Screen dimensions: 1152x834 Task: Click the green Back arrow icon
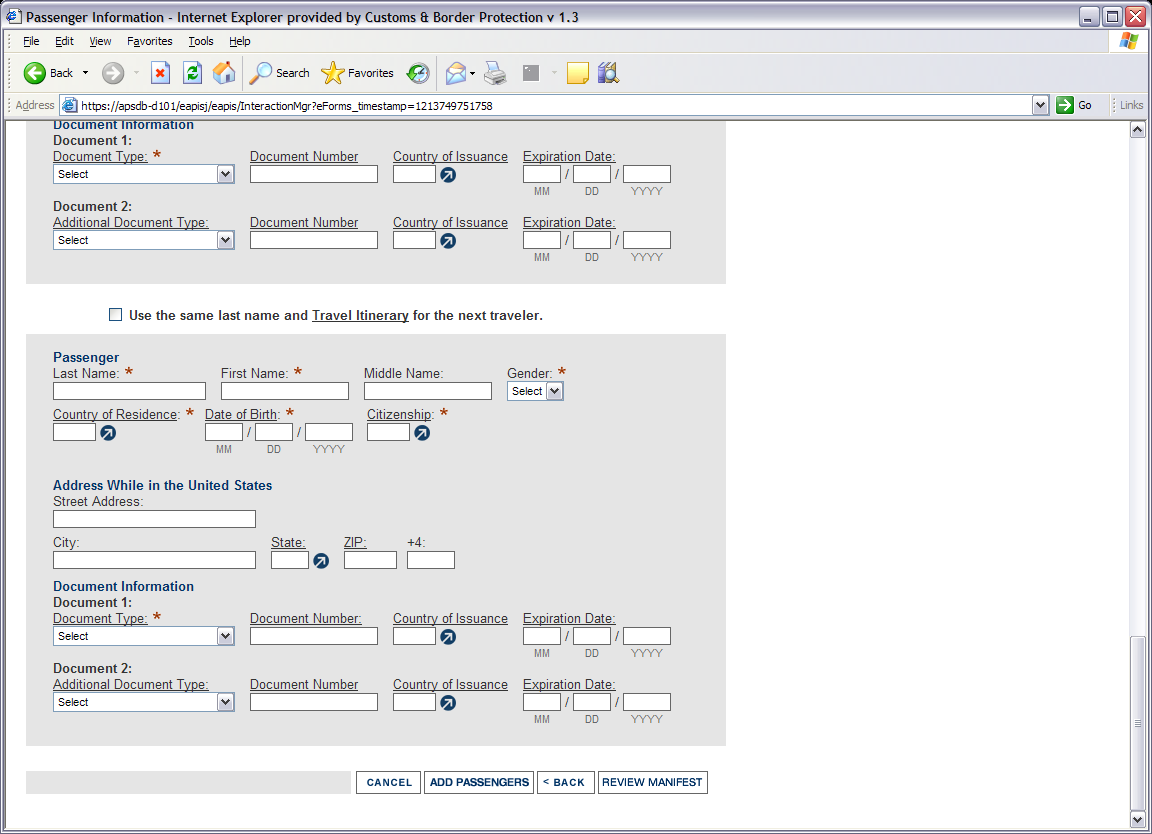click(x=35, y=73)
